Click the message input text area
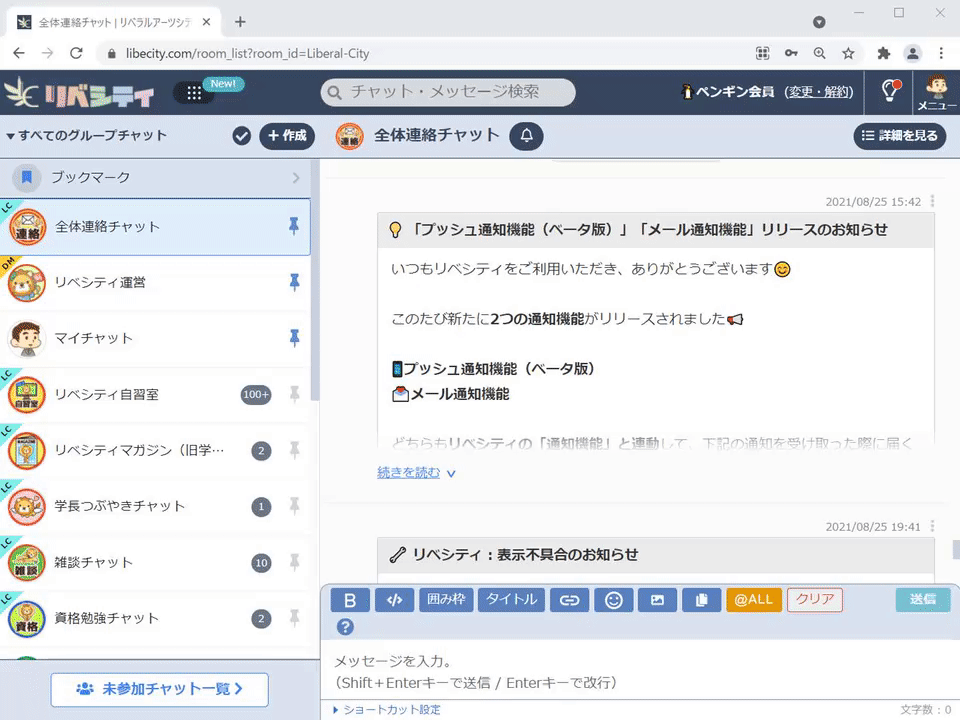This screenshot has height=720, width=960. (640, 672)
